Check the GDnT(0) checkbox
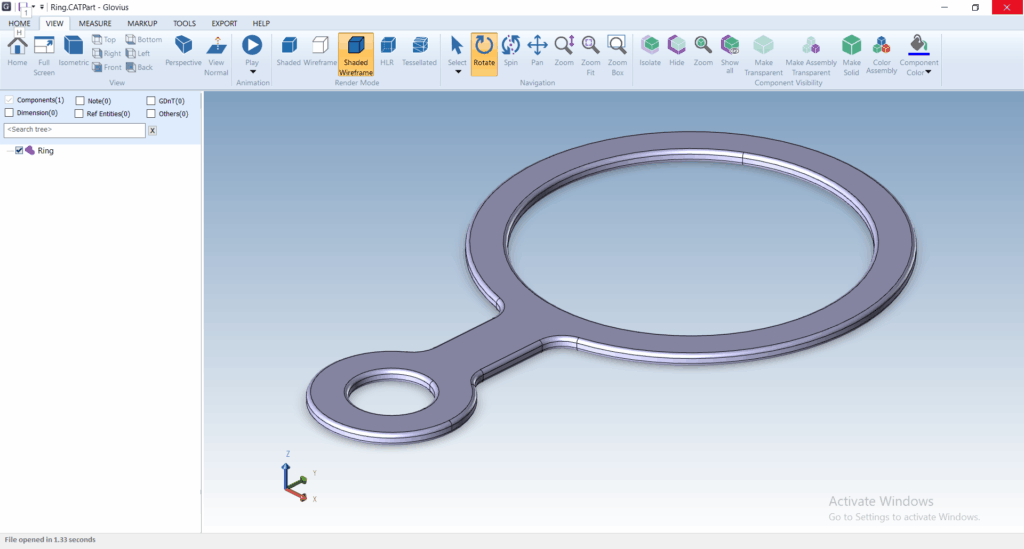 point(151,101)
